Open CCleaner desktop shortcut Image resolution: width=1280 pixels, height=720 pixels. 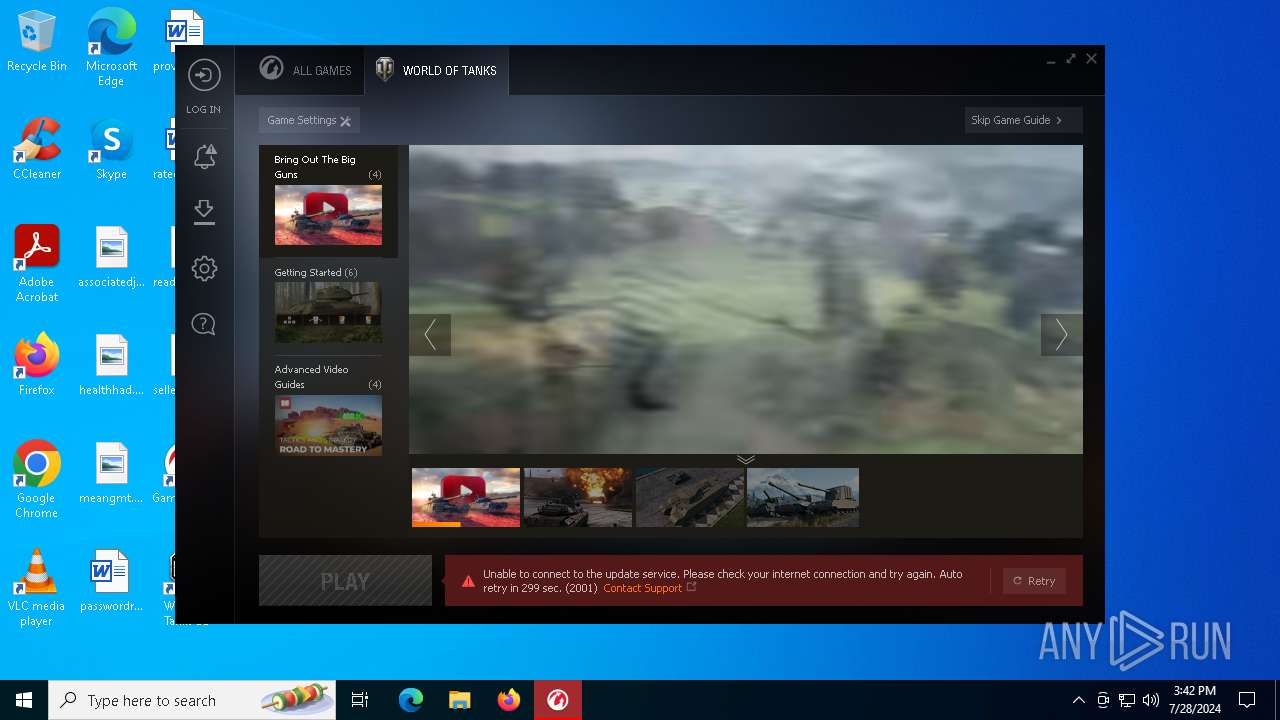[x=37, y=150]
